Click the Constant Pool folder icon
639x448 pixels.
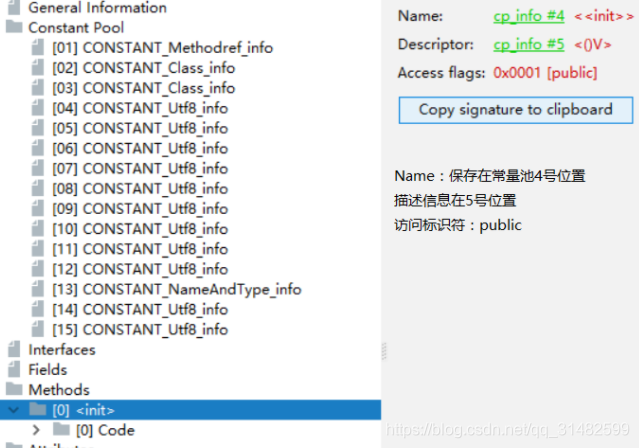click(x=14, y=27)
